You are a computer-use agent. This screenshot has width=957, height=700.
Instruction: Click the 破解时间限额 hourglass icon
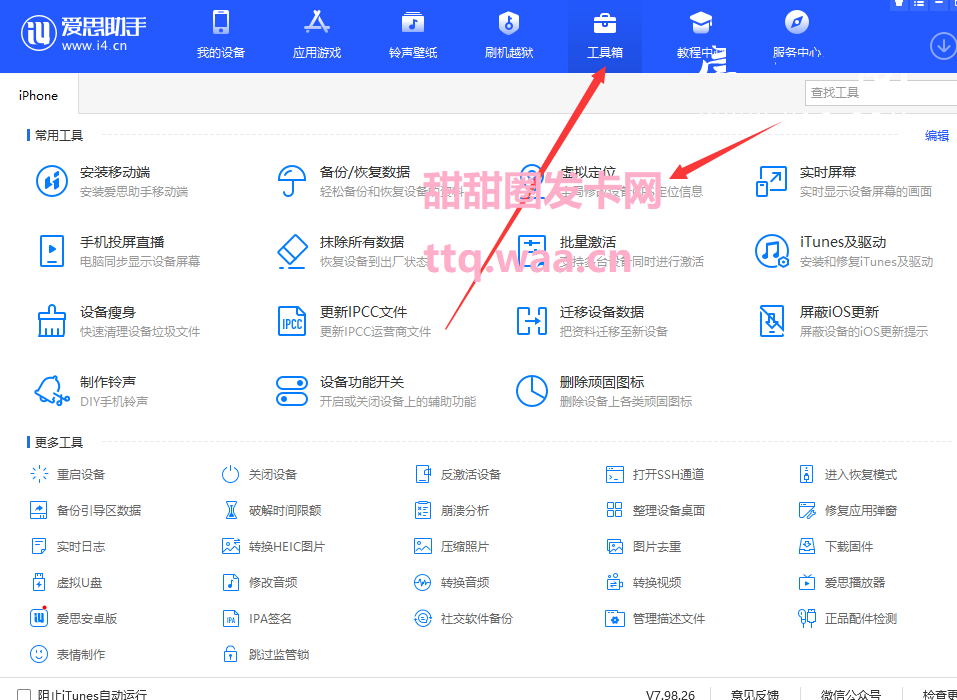(x=231, y=510)
